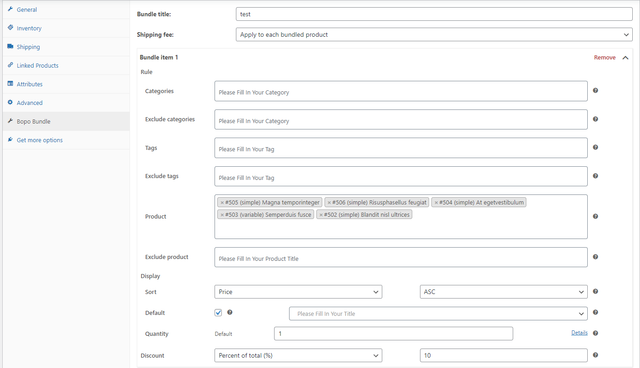Click the Exclude tags input field

click(x=401, y=176)
